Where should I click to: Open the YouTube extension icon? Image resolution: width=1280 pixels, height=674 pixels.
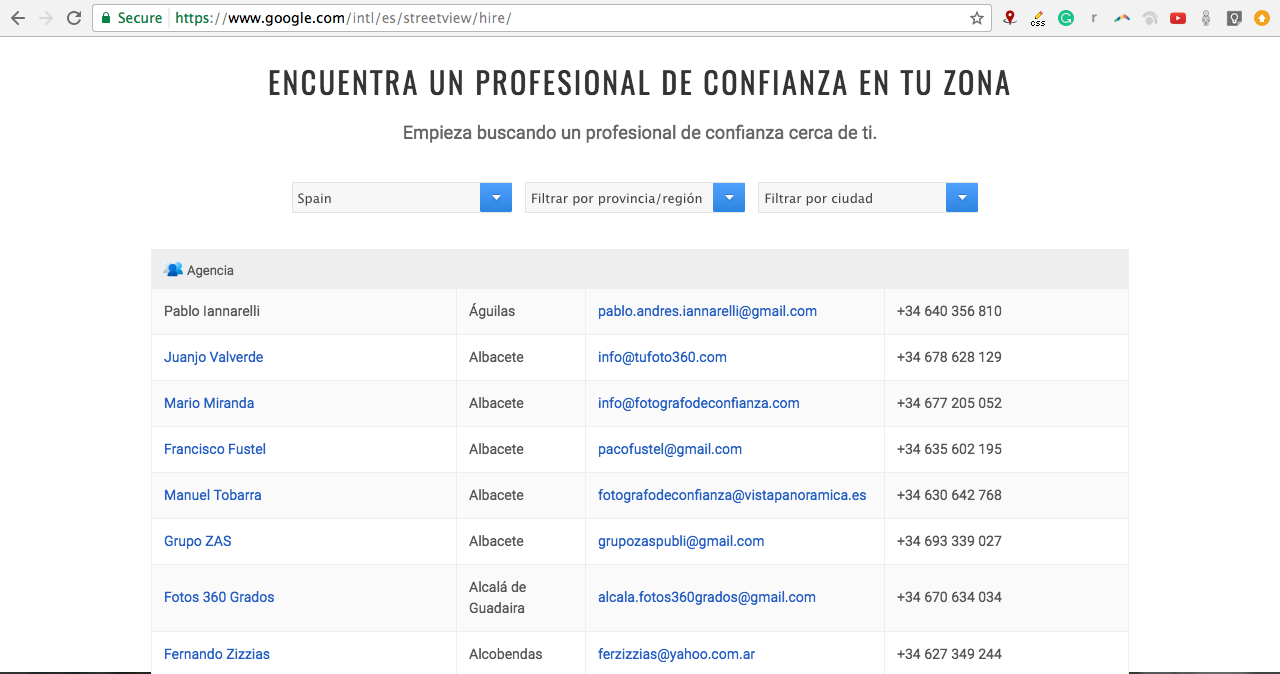click(1178, 18)
